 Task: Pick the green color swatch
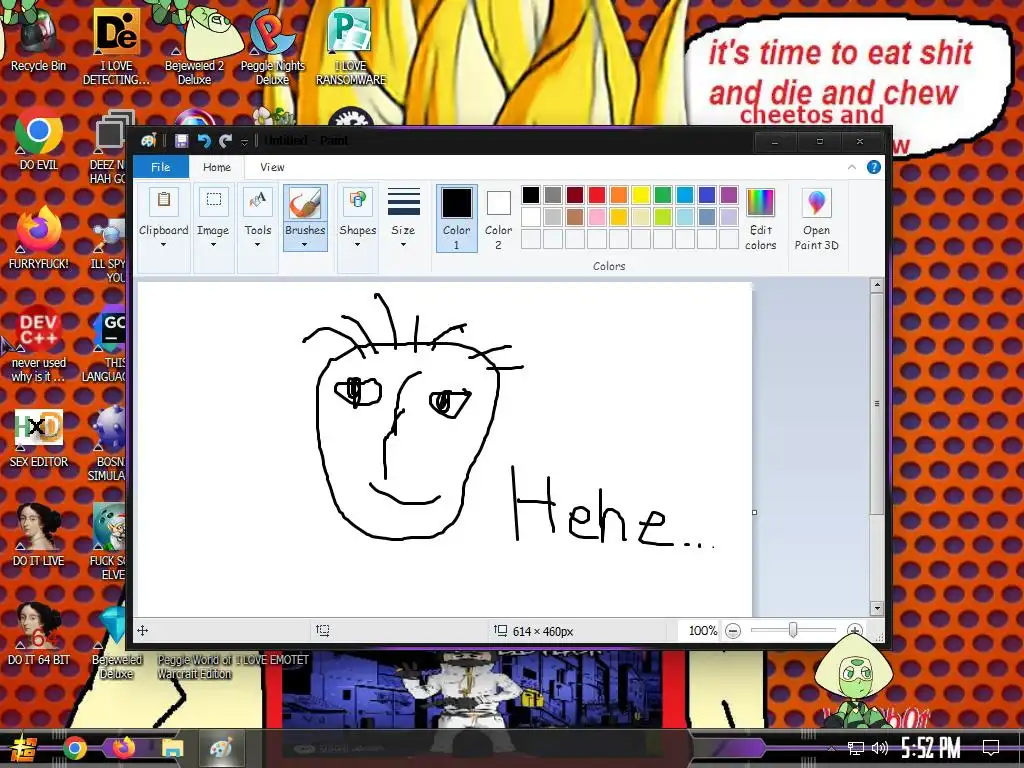click(x=663, y=195)
